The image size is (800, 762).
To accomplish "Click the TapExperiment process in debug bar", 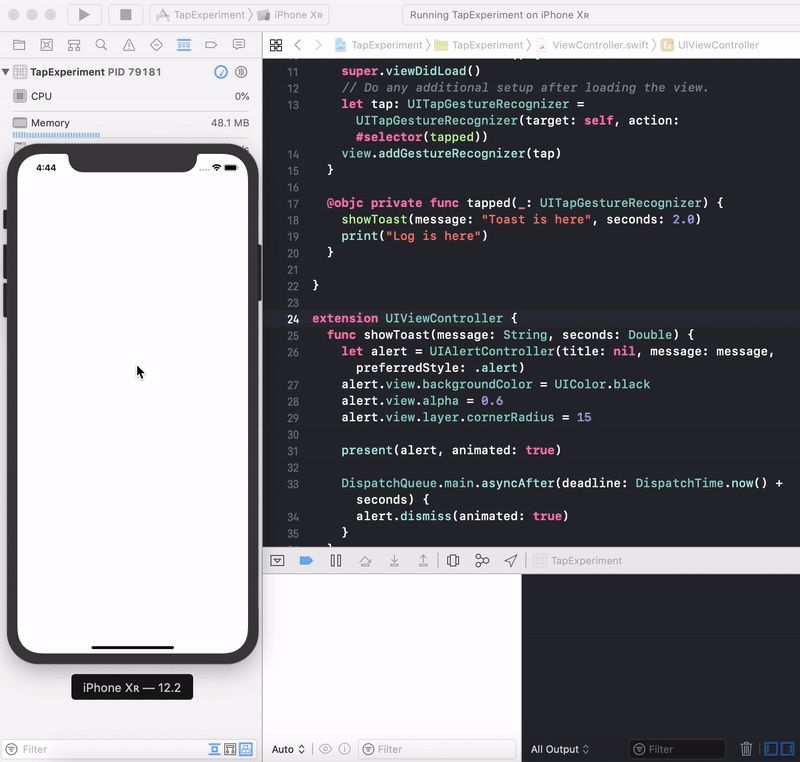I will tap(578, 561).
